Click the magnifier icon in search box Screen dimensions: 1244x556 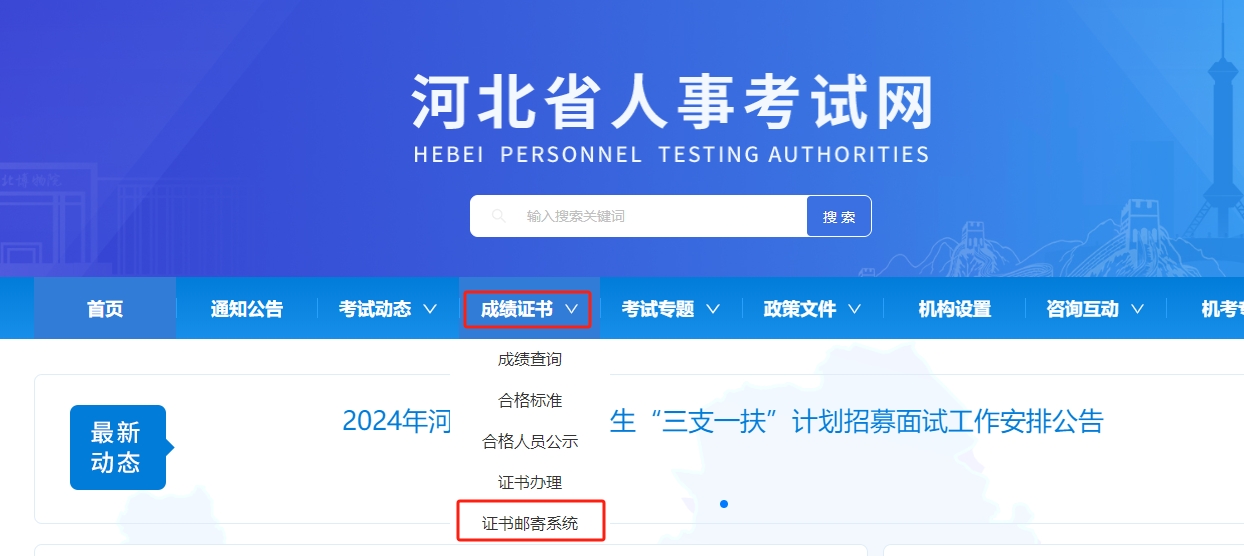click(x=498, y=216)
